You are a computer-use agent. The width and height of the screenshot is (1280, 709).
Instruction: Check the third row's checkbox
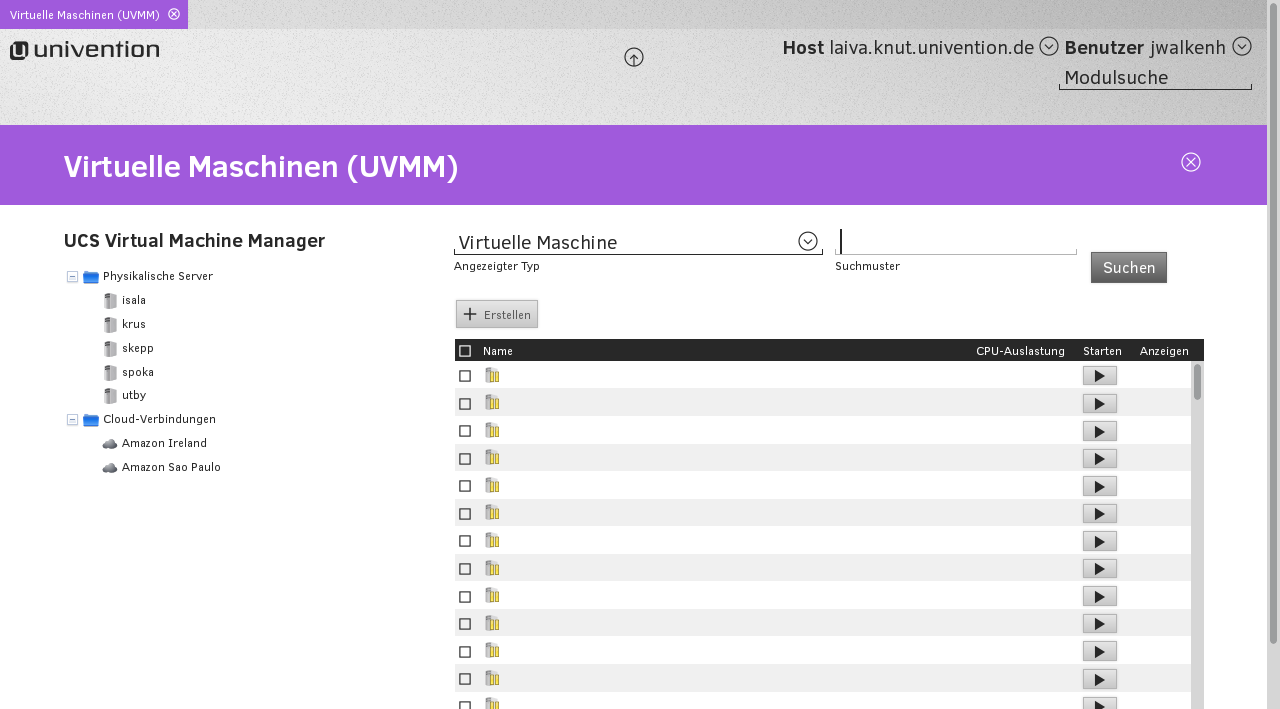[465, 431]
